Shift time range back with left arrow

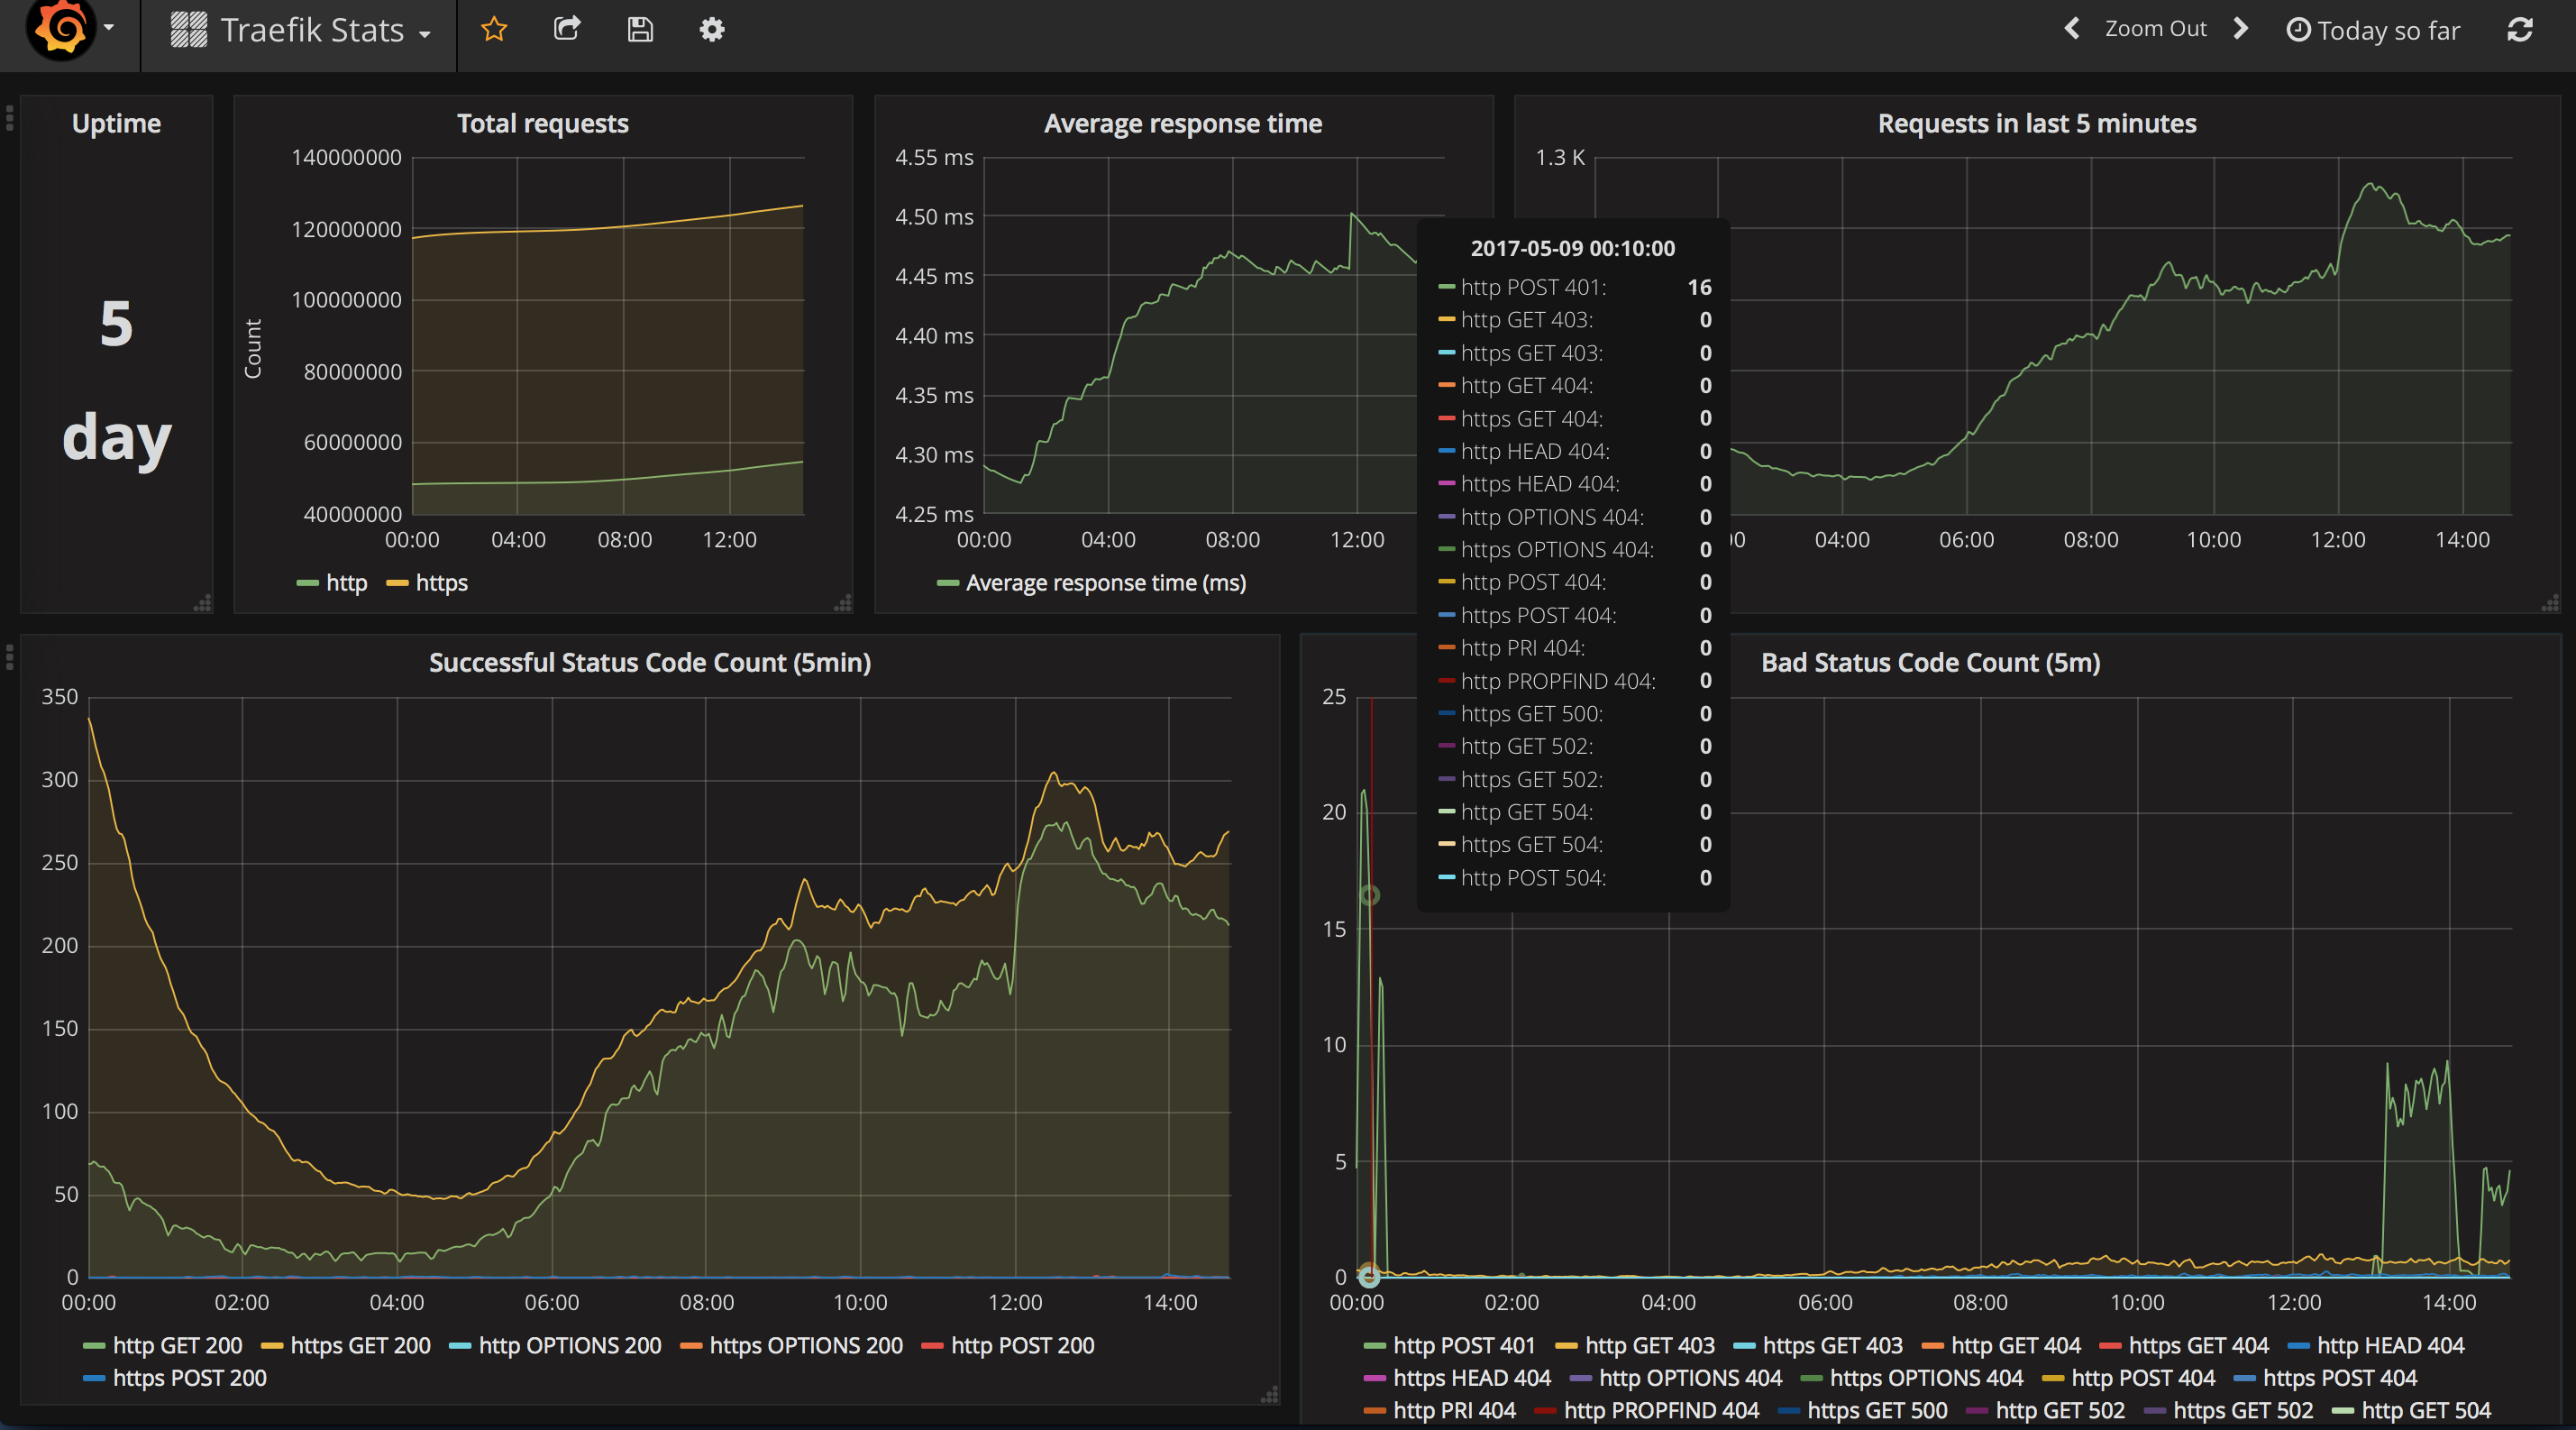(2072, 29)
